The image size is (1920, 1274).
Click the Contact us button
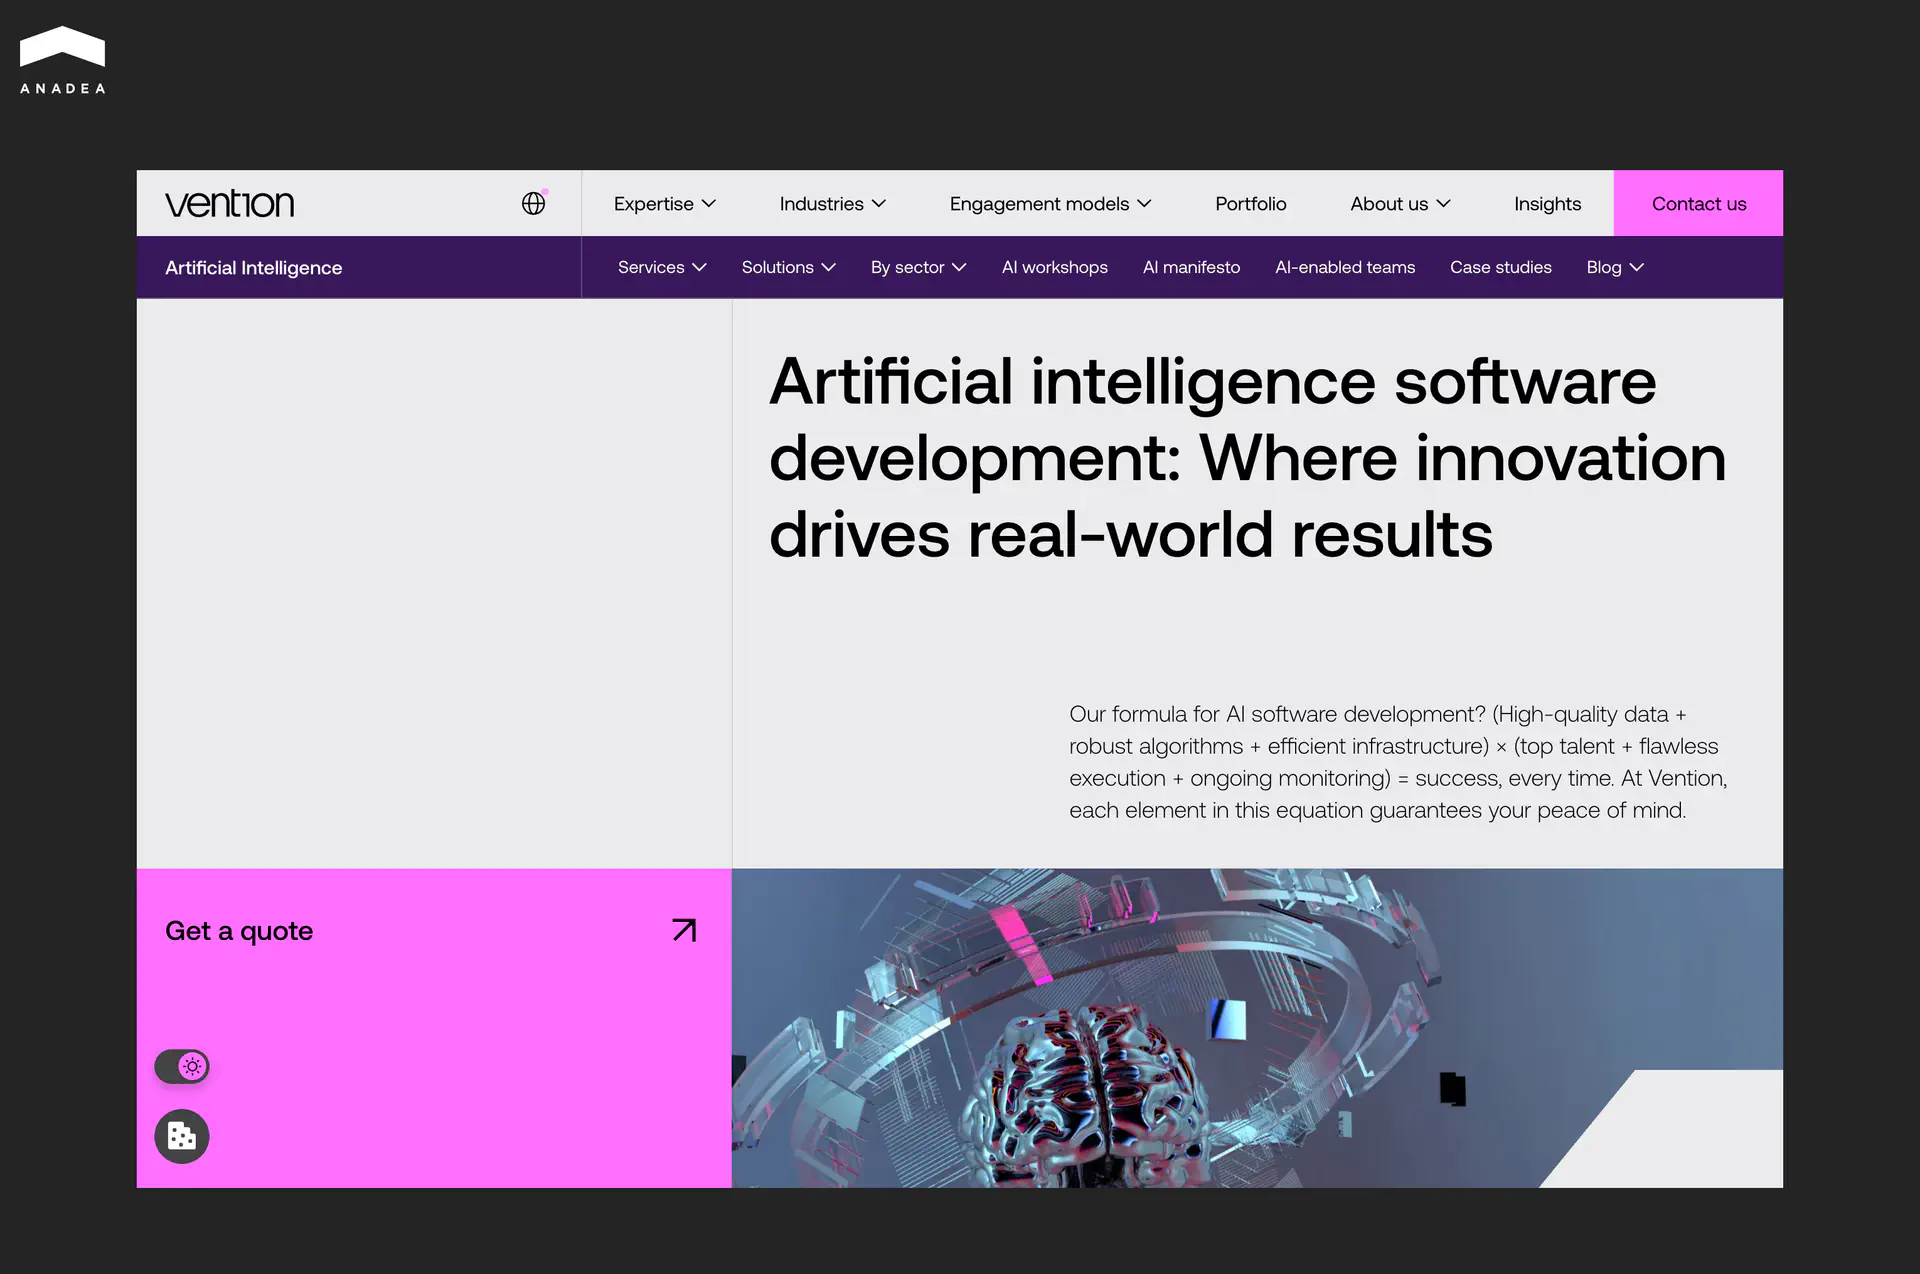tap(1698, 204)
